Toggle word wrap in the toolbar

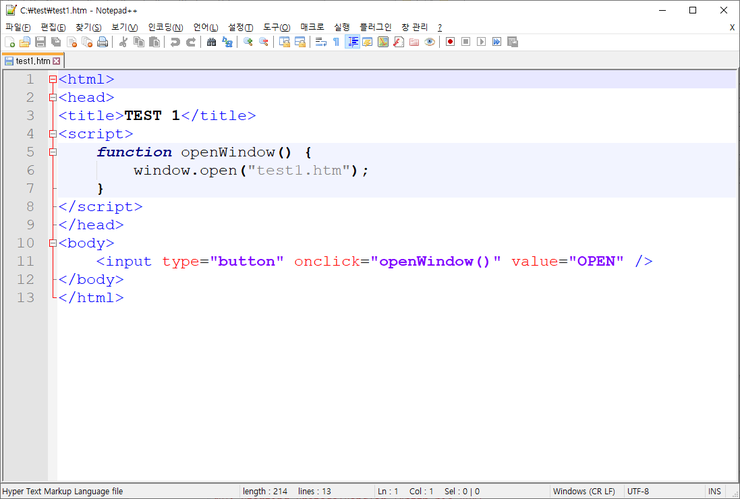click(320, 42)
